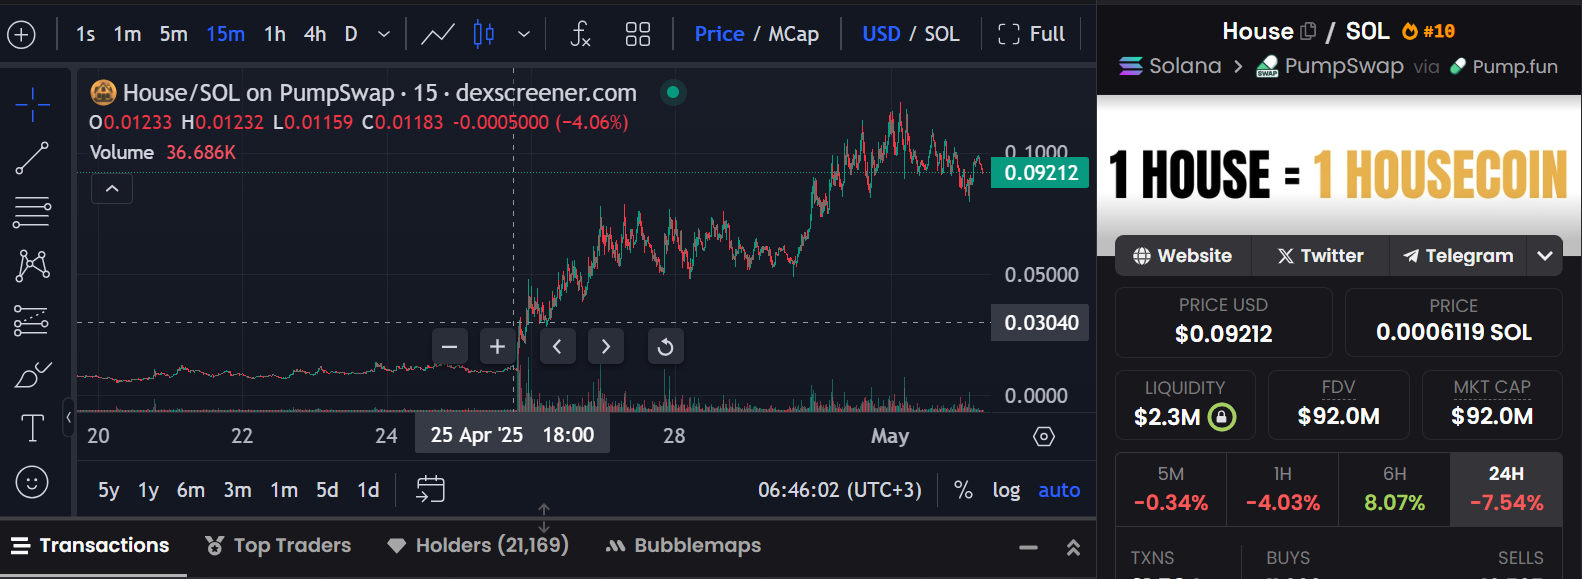
Task: Select the 1H price change tab
Action: click(1283, 489)
